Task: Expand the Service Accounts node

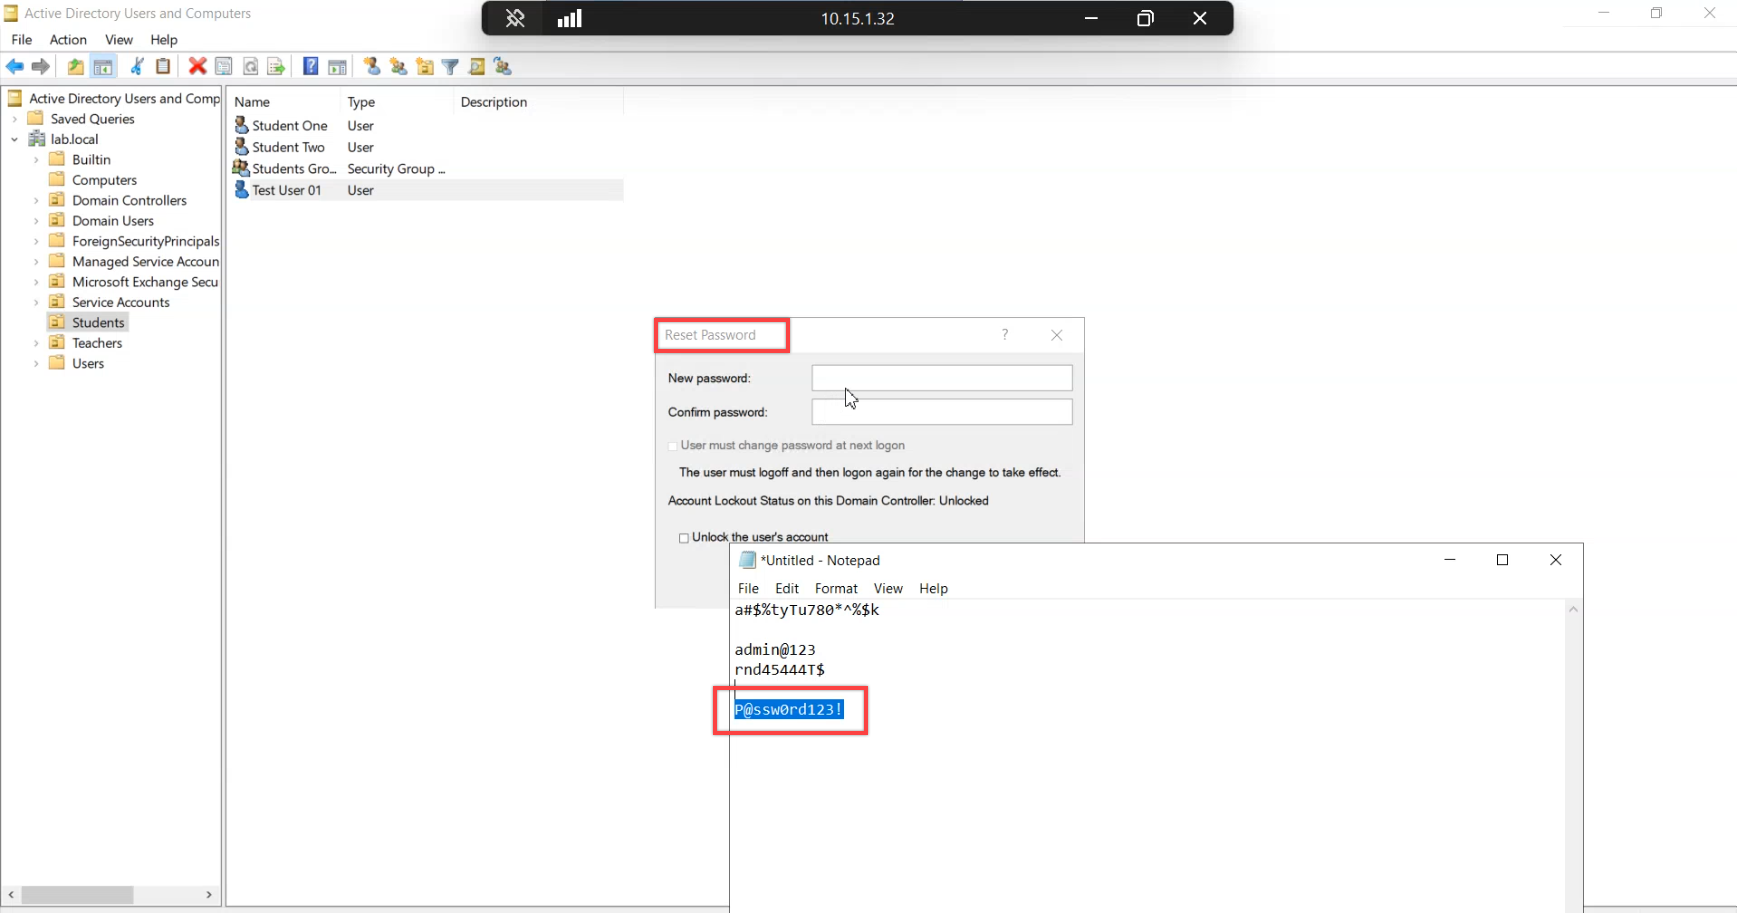Action: (x=37, y=302)
